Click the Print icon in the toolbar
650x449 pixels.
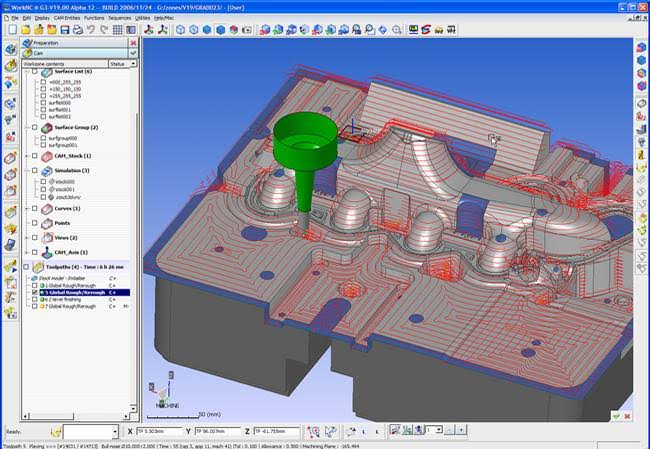point(78,30)
